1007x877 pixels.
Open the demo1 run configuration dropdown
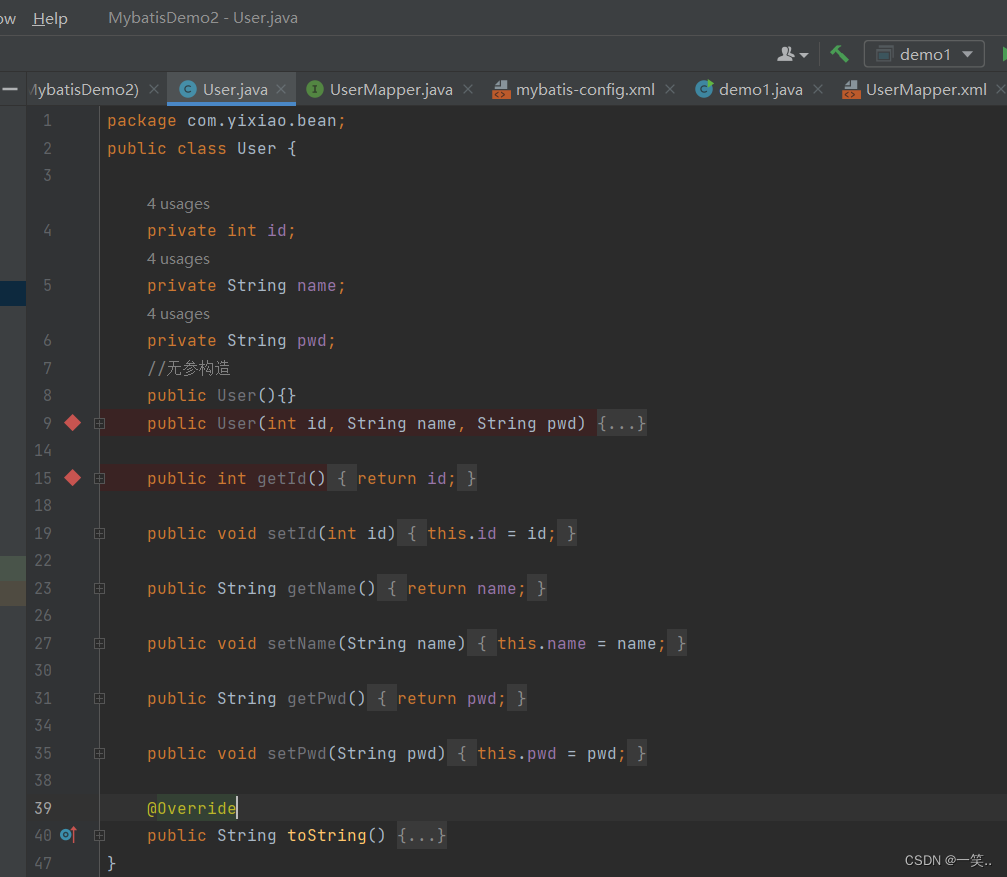[924, 54]
